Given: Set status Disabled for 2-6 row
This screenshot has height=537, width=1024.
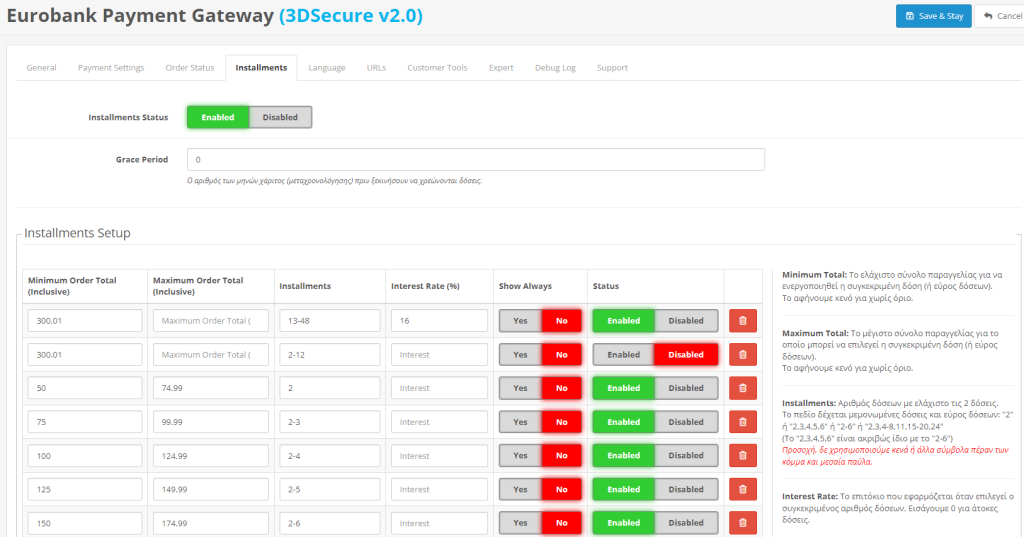Looking at the screenshot, I should [x=686, y=523].
